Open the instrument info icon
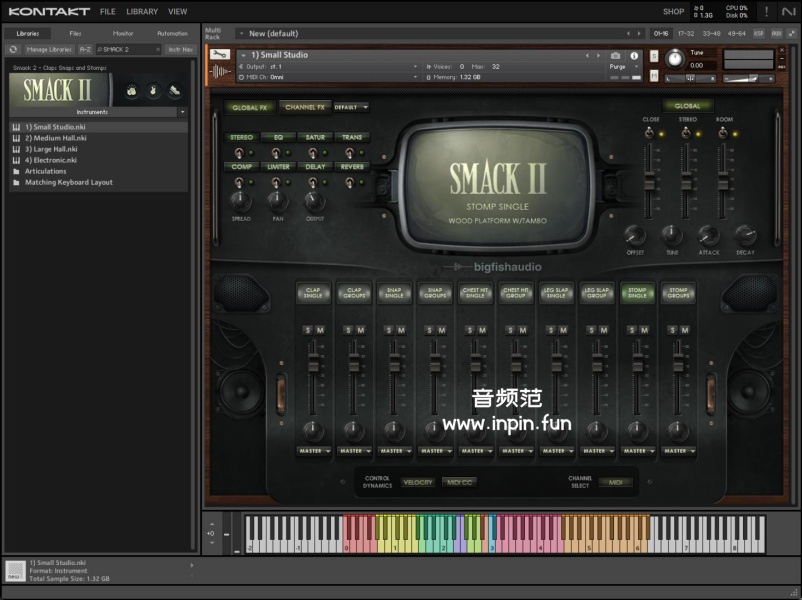Screen dimensions: 802x600 (633, 55)
